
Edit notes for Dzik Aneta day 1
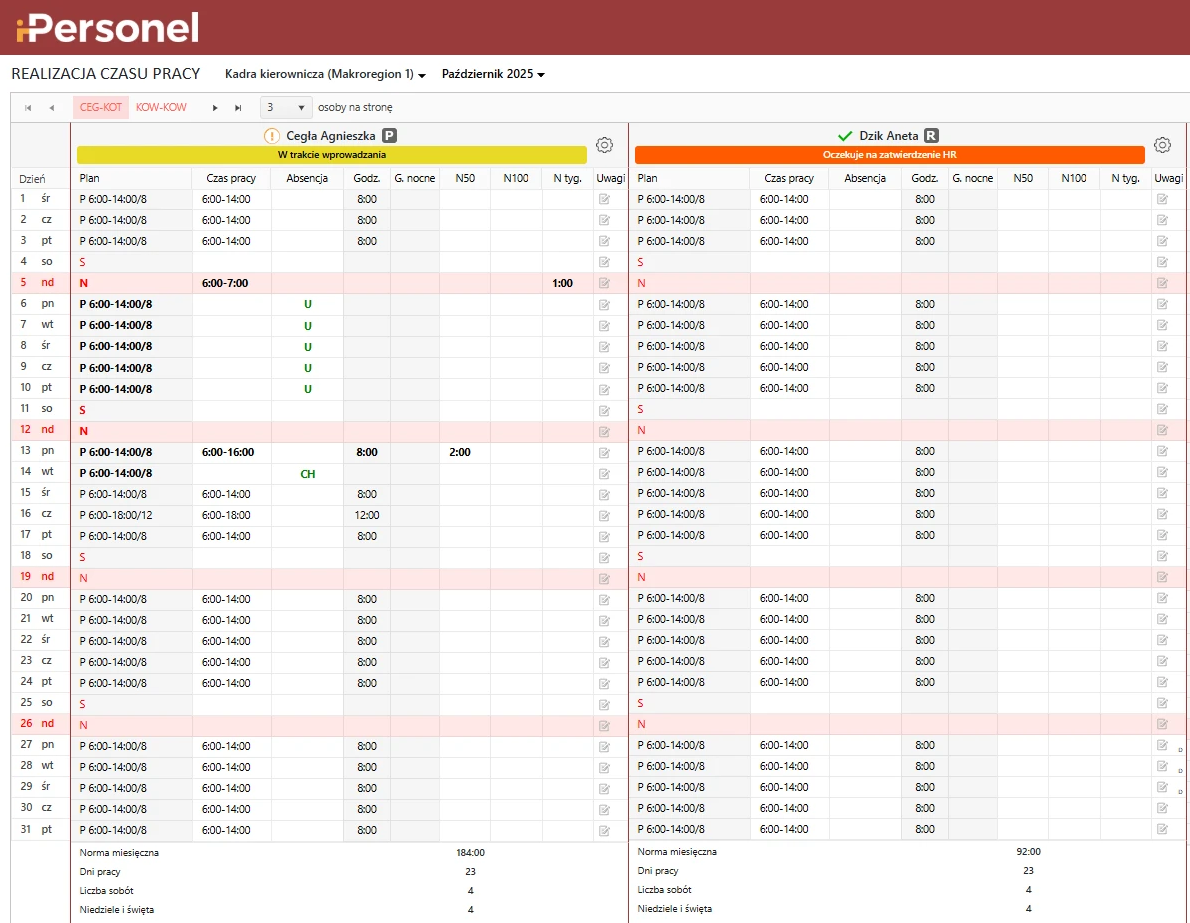(1162, 199)
